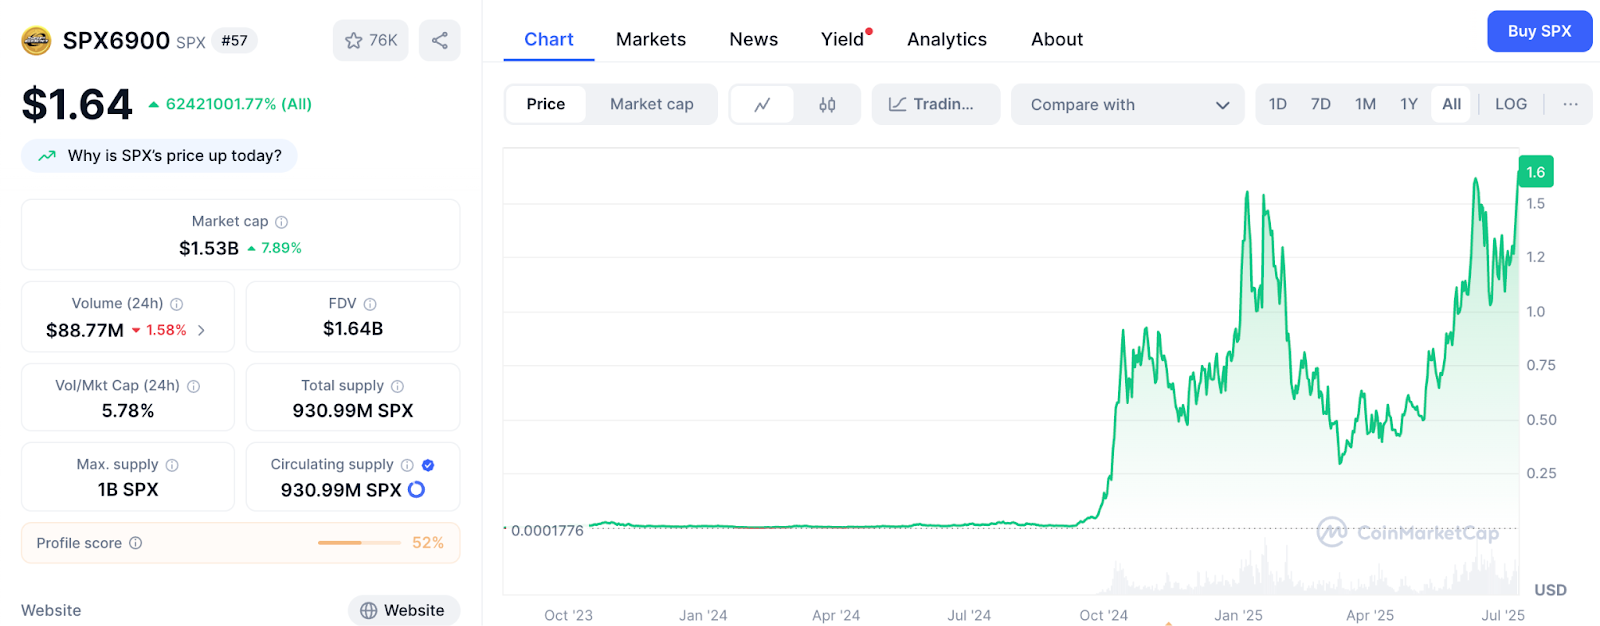This screenshot has height=626, width=1600.
Task: Click the verified circulating supply badge
Action: [x=428, y=465]
